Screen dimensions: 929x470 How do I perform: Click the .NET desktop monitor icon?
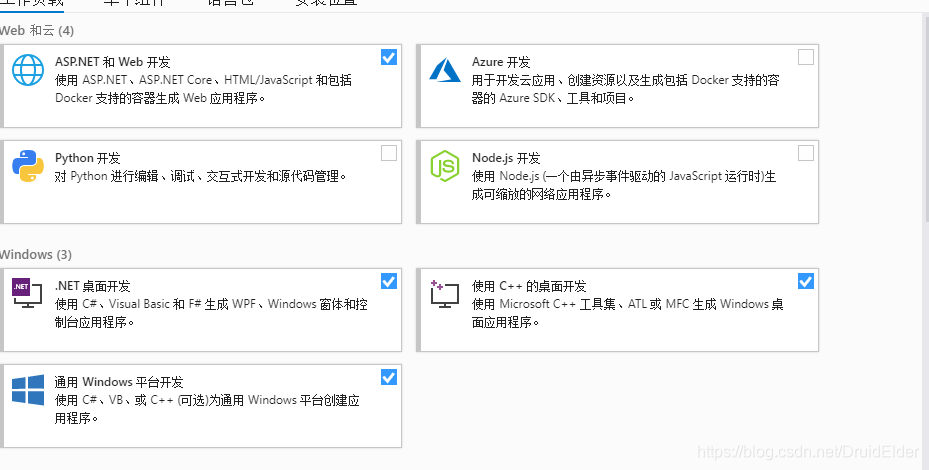(27, 293)
